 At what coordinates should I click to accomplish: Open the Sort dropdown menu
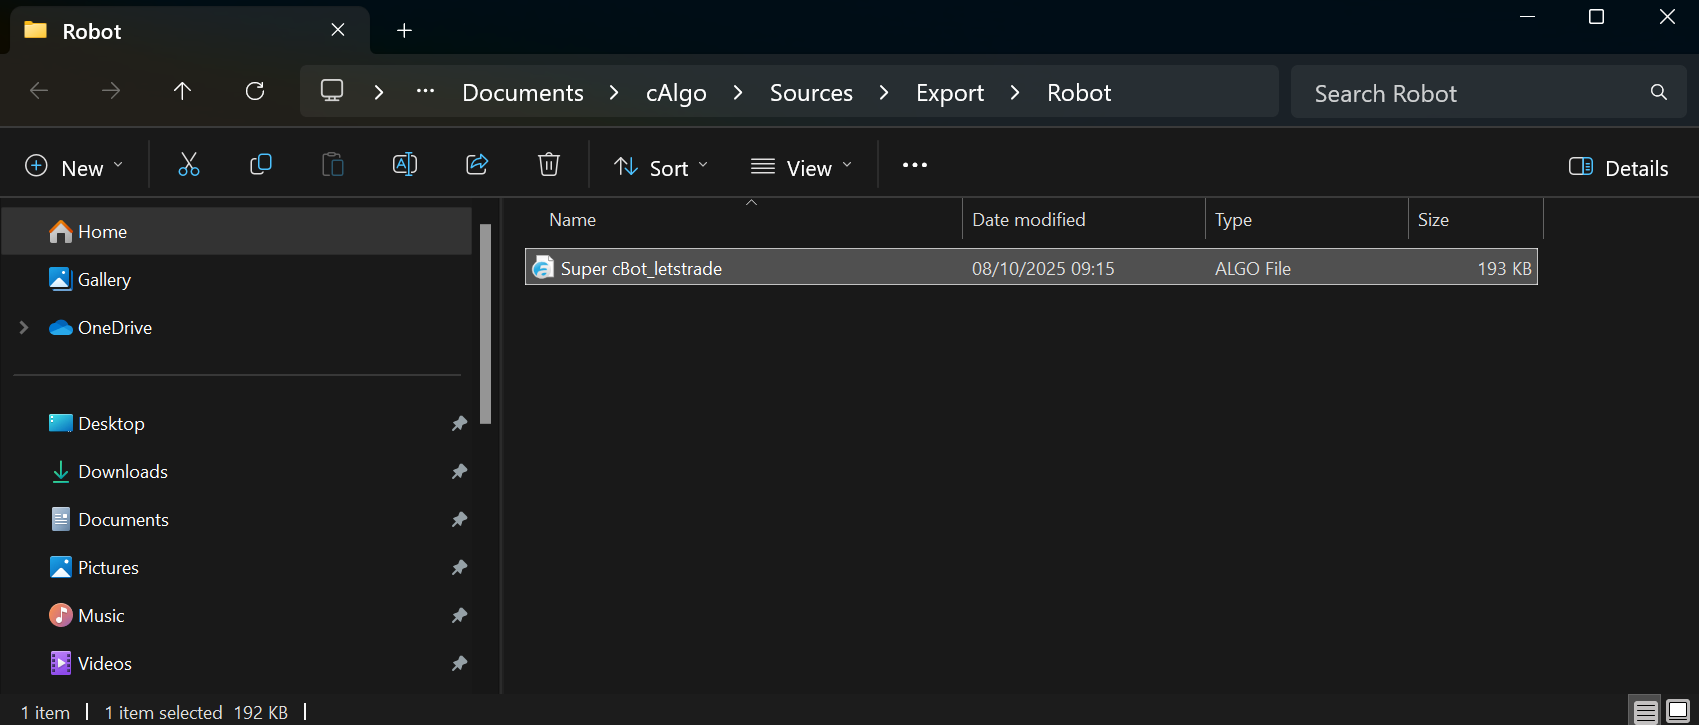coord(661,167)
